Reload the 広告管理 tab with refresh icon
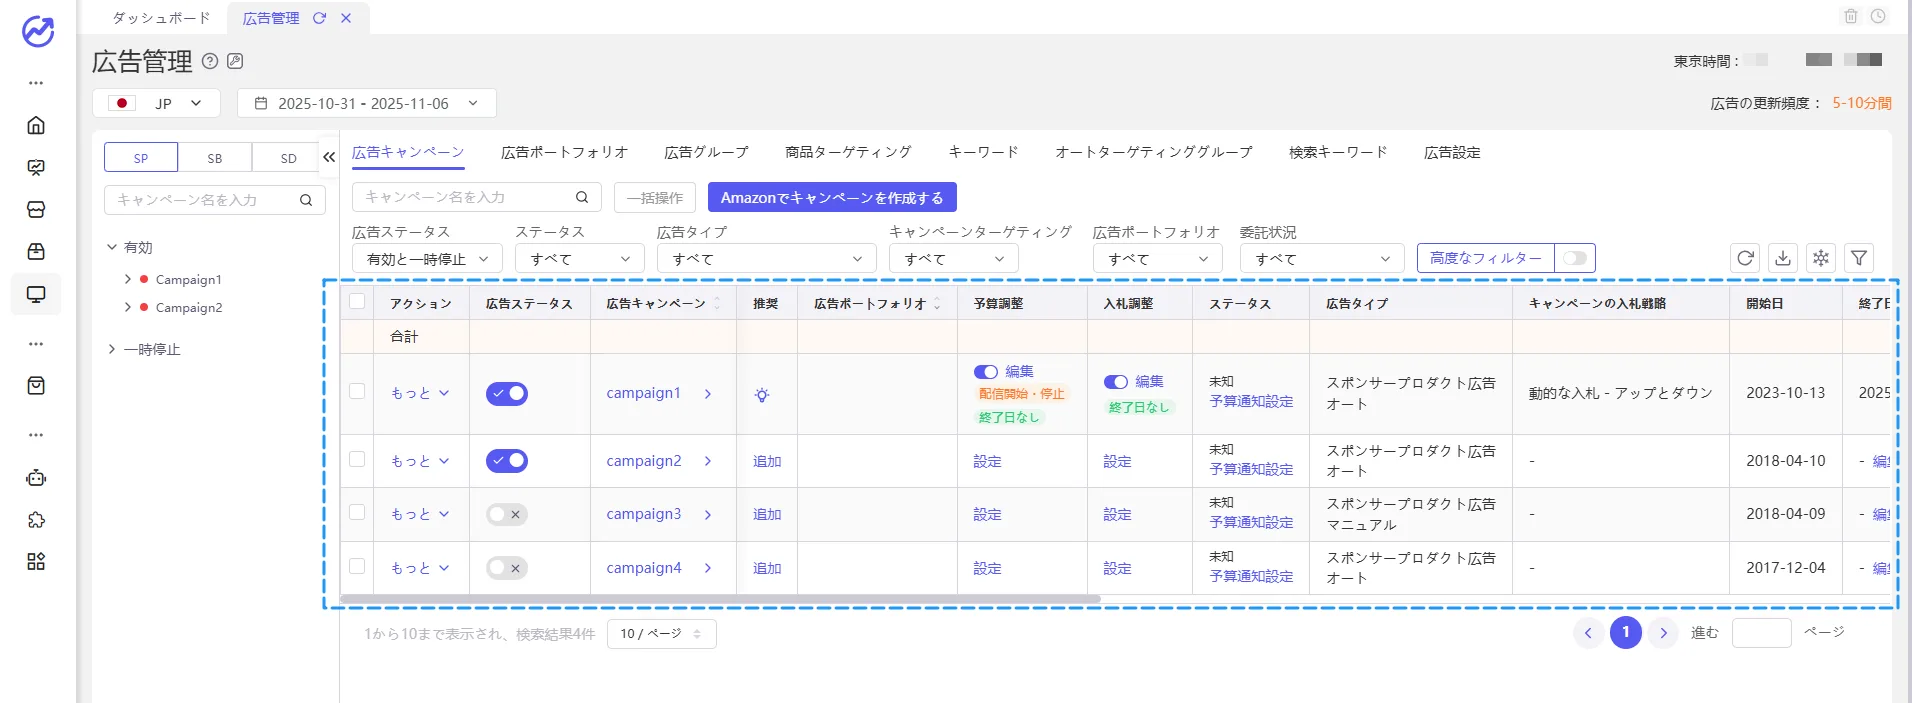 (319, 18)
